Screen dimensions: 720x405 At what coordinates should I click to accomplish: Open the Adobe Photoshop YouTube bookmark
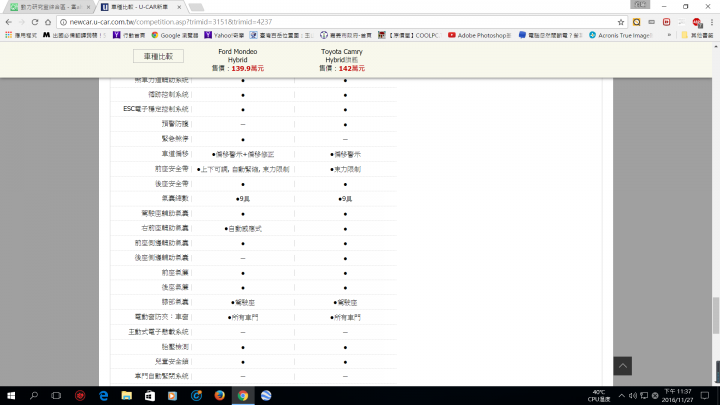tap(479, 35)
